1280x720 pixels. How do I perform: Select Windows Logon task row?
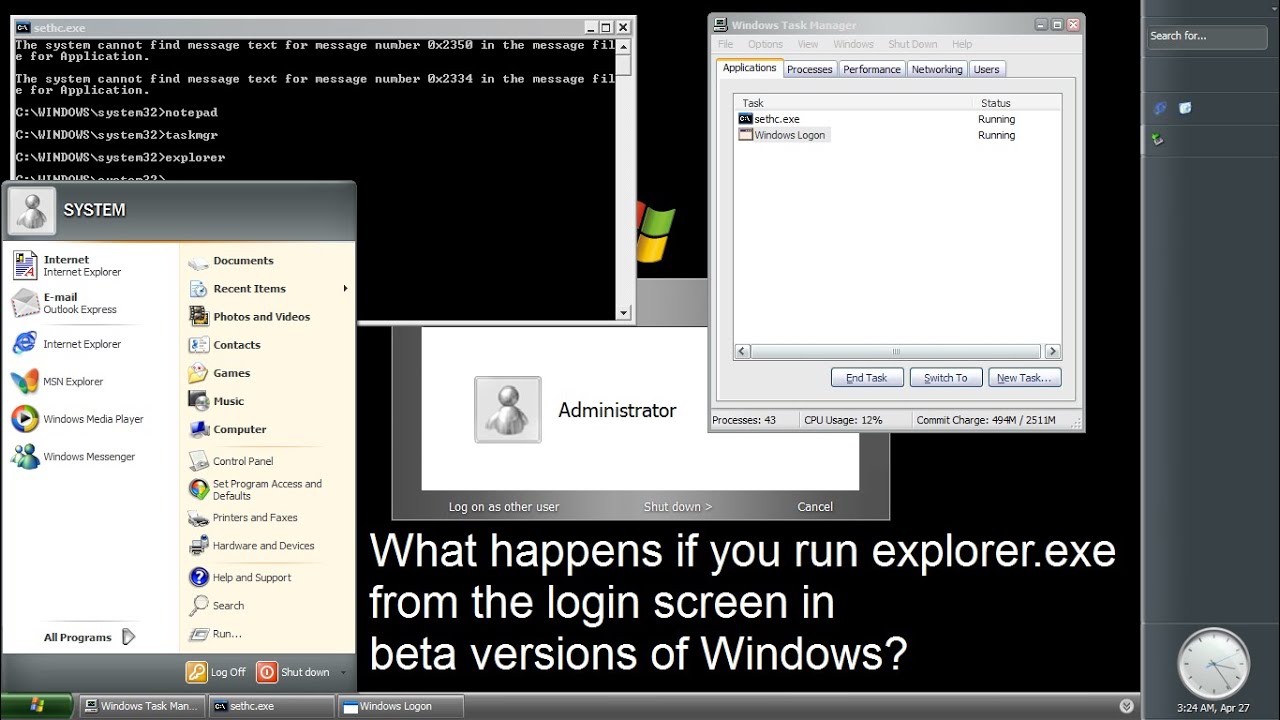(897, 135)
